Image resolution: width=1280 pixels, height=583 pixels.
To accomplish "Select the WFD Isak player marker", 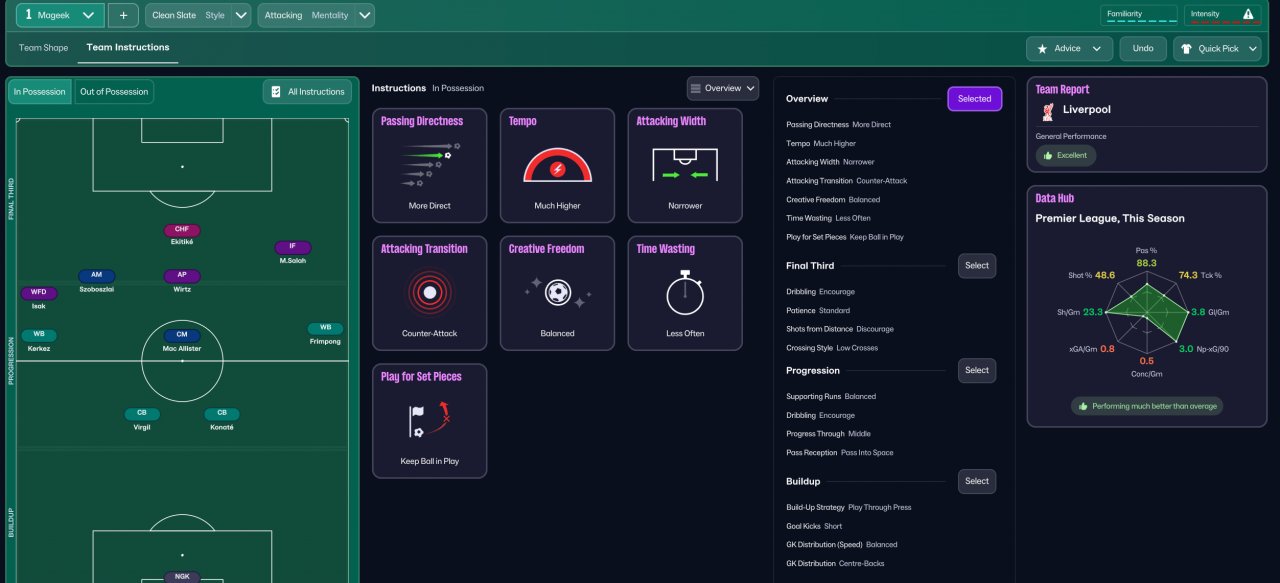I will coord(38,298).
